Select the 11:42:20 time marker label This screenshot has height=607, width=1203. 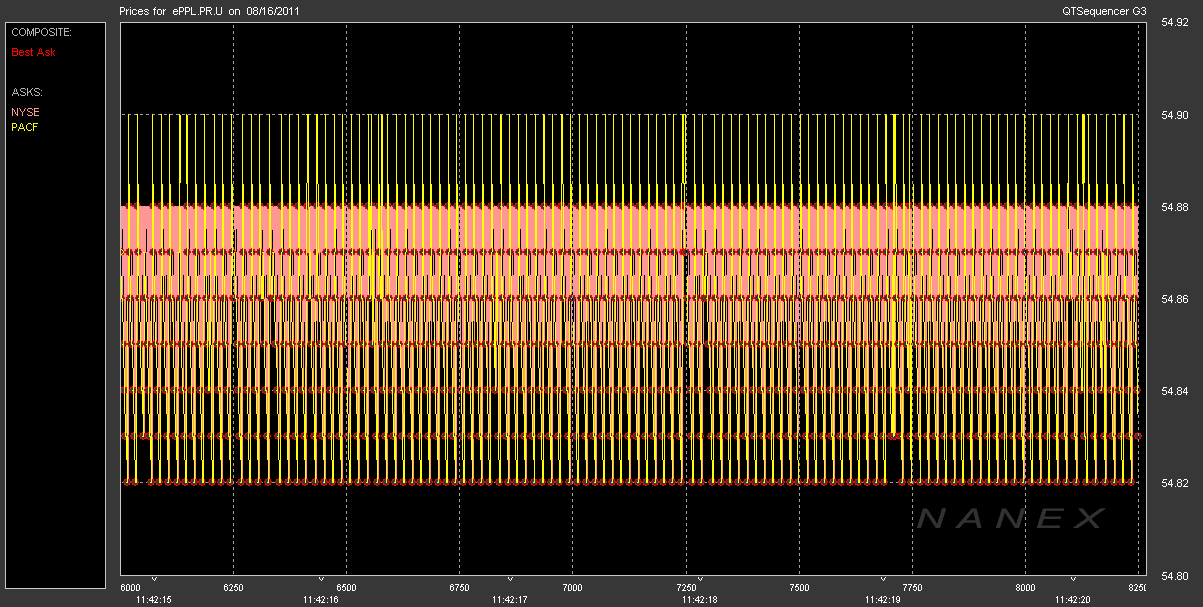[x=1072, y=600]
